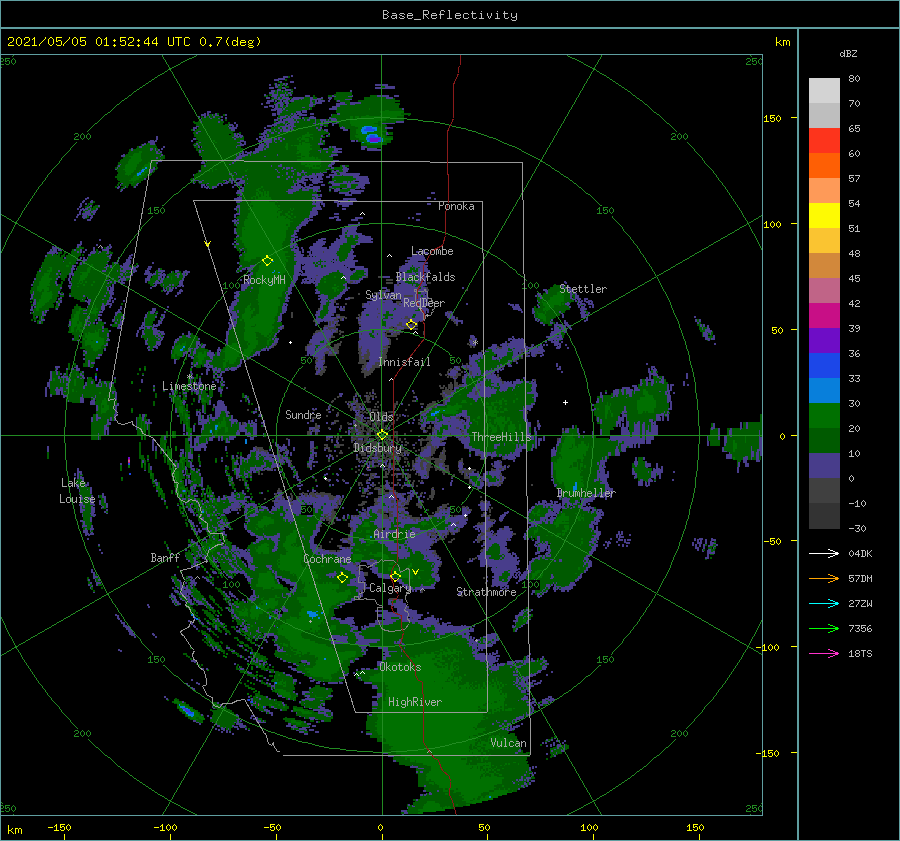Click the Banff label

165,558
